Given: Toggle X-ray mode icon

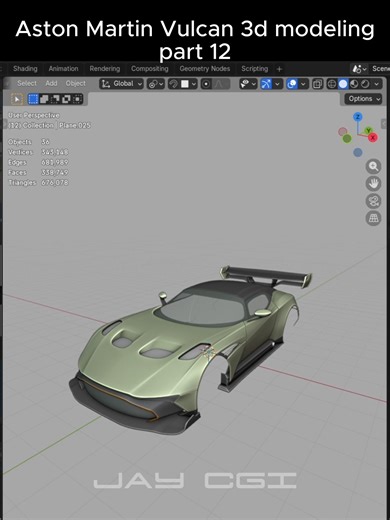Looking at the screenshot, I should 317,84.
